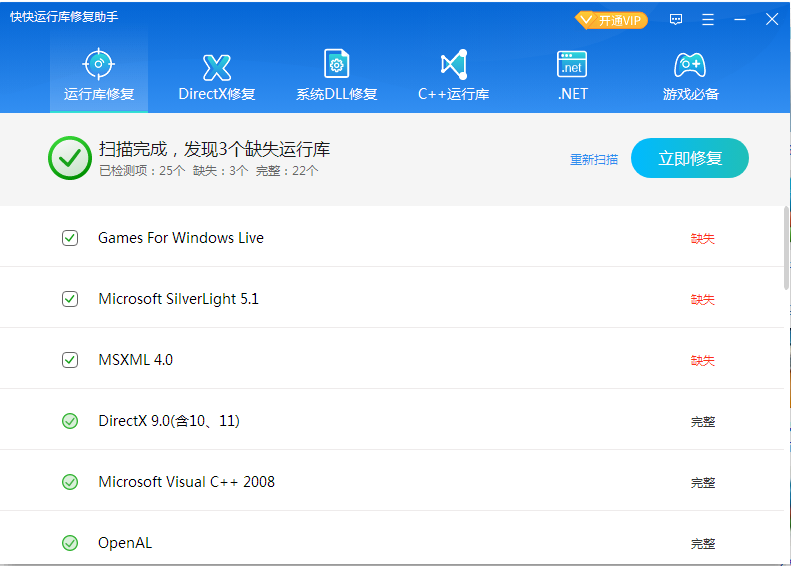This screenshot has width=791, height=566.
Task: Click the green scan-complete checkmark icon
Action: [70, 158]
